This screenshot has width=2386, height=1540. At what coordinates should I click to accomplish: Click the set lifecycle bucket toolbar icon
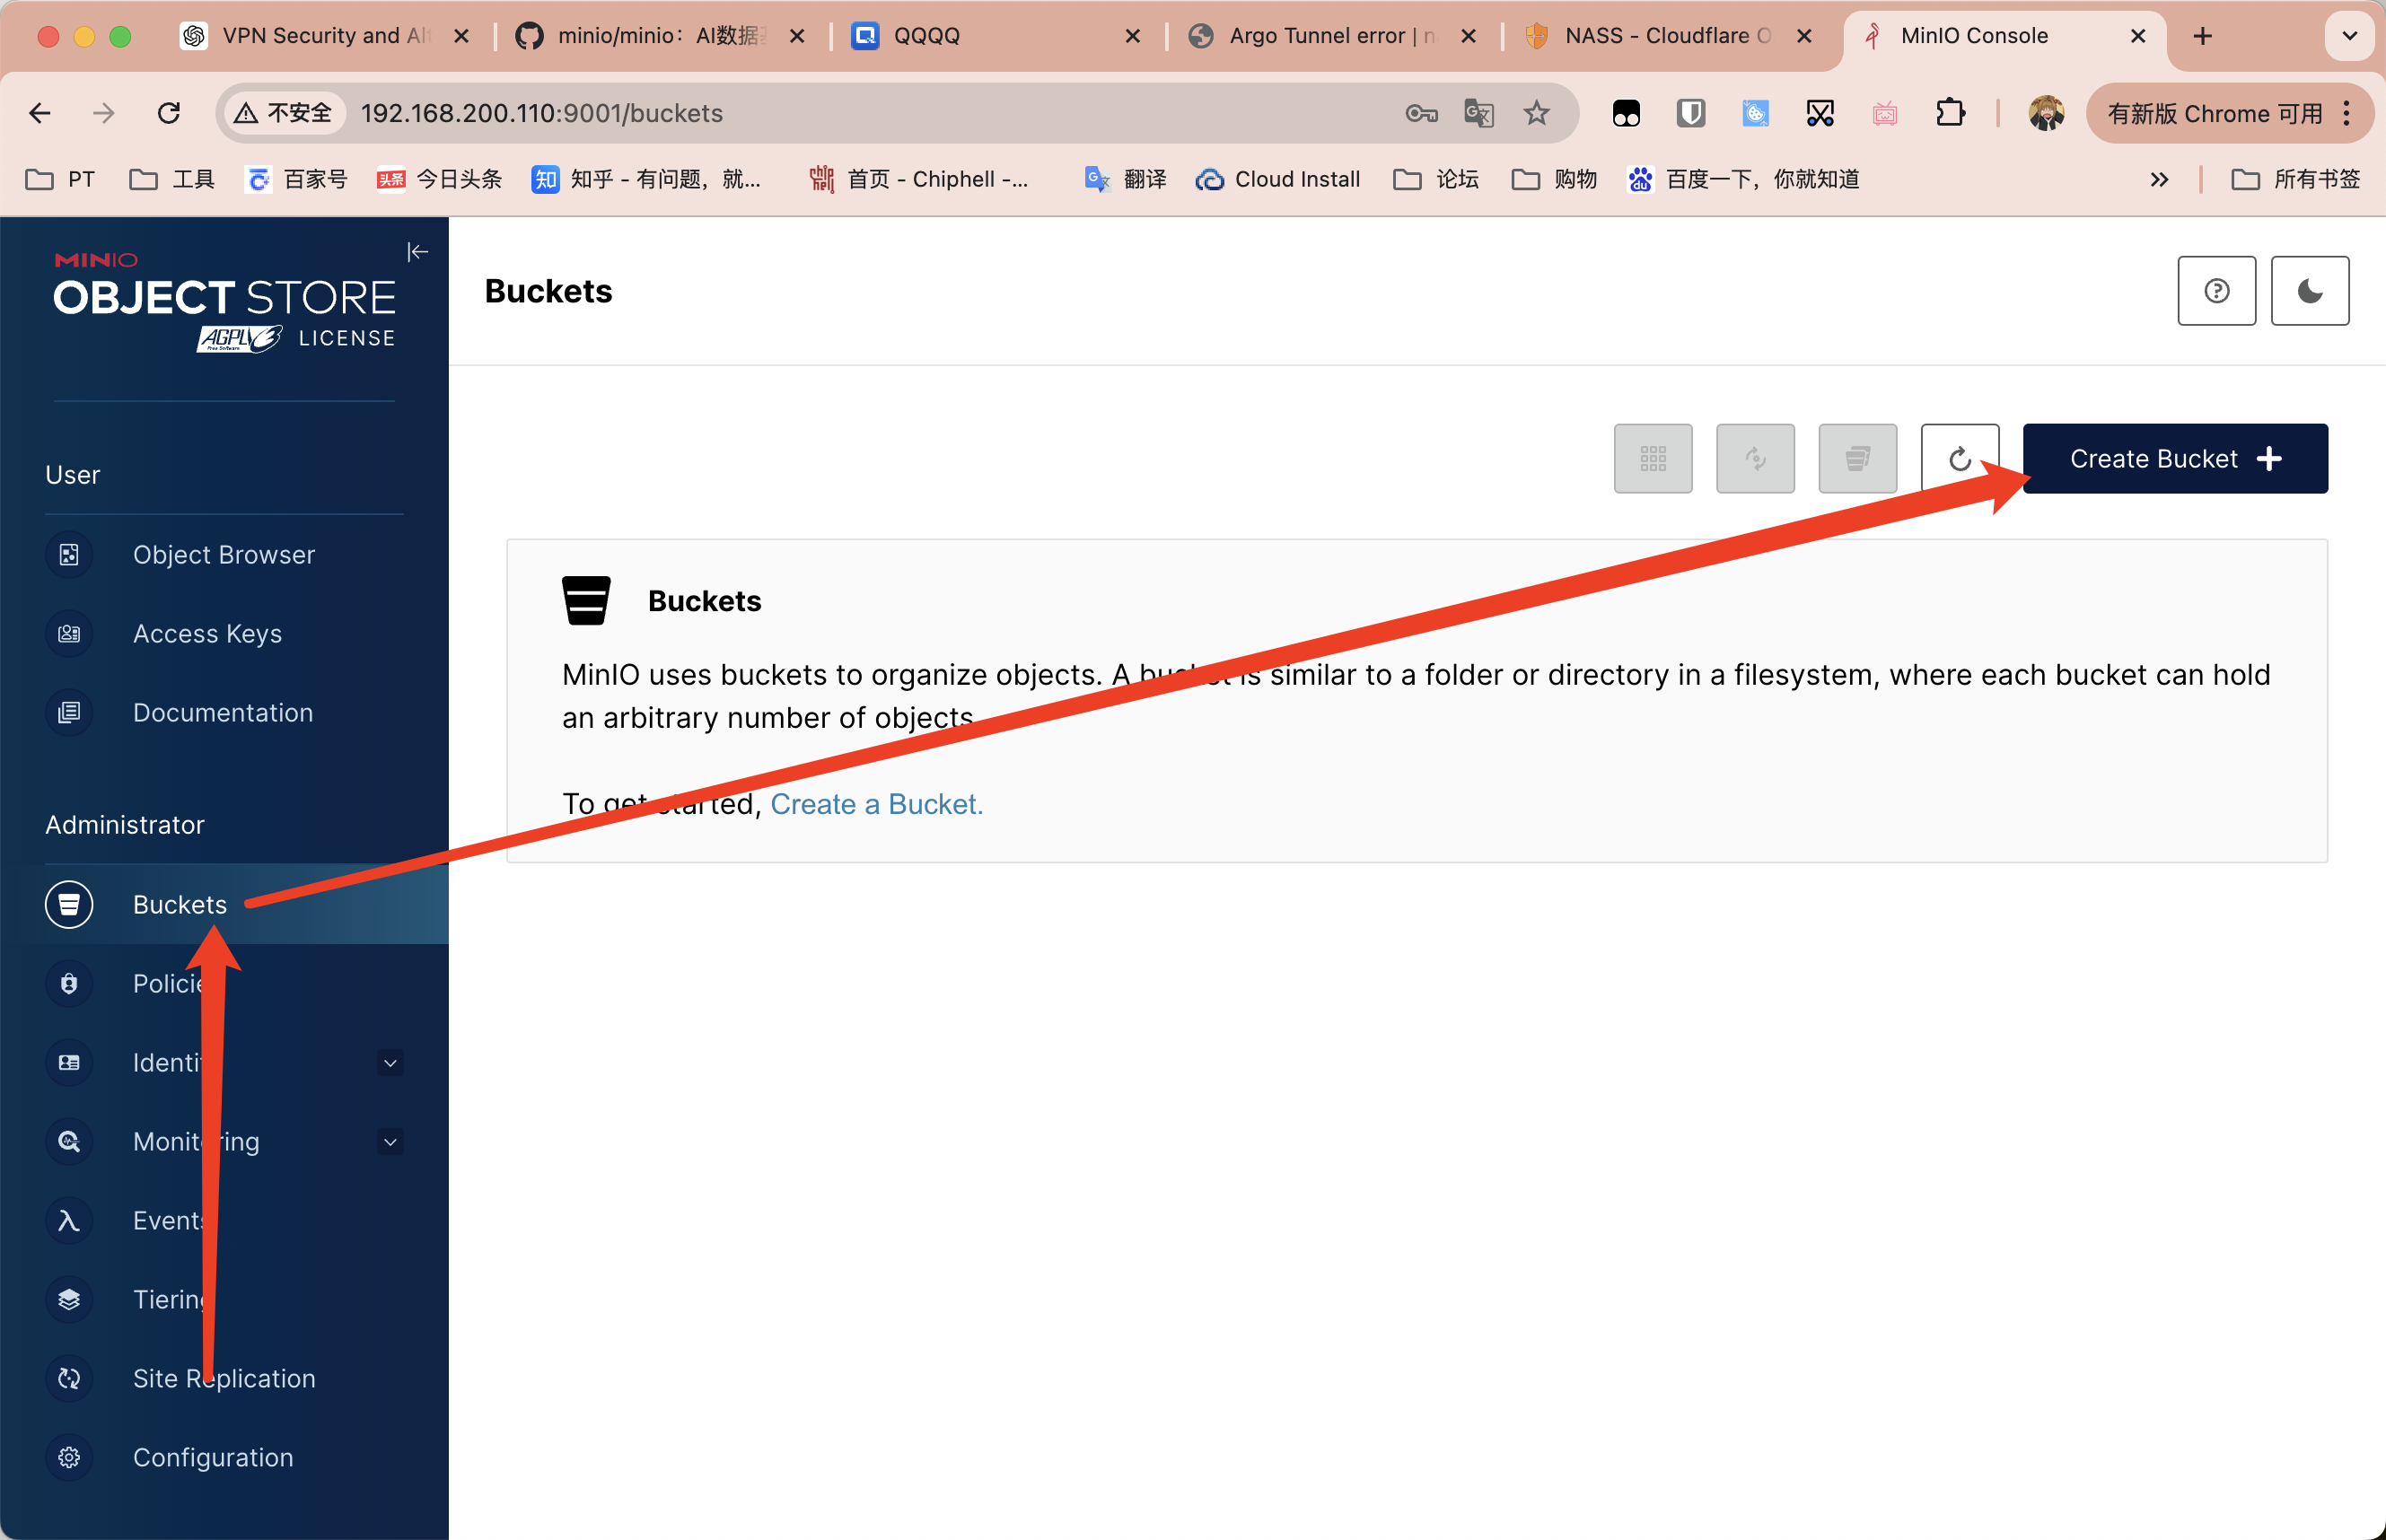(x=1857, y=459)
